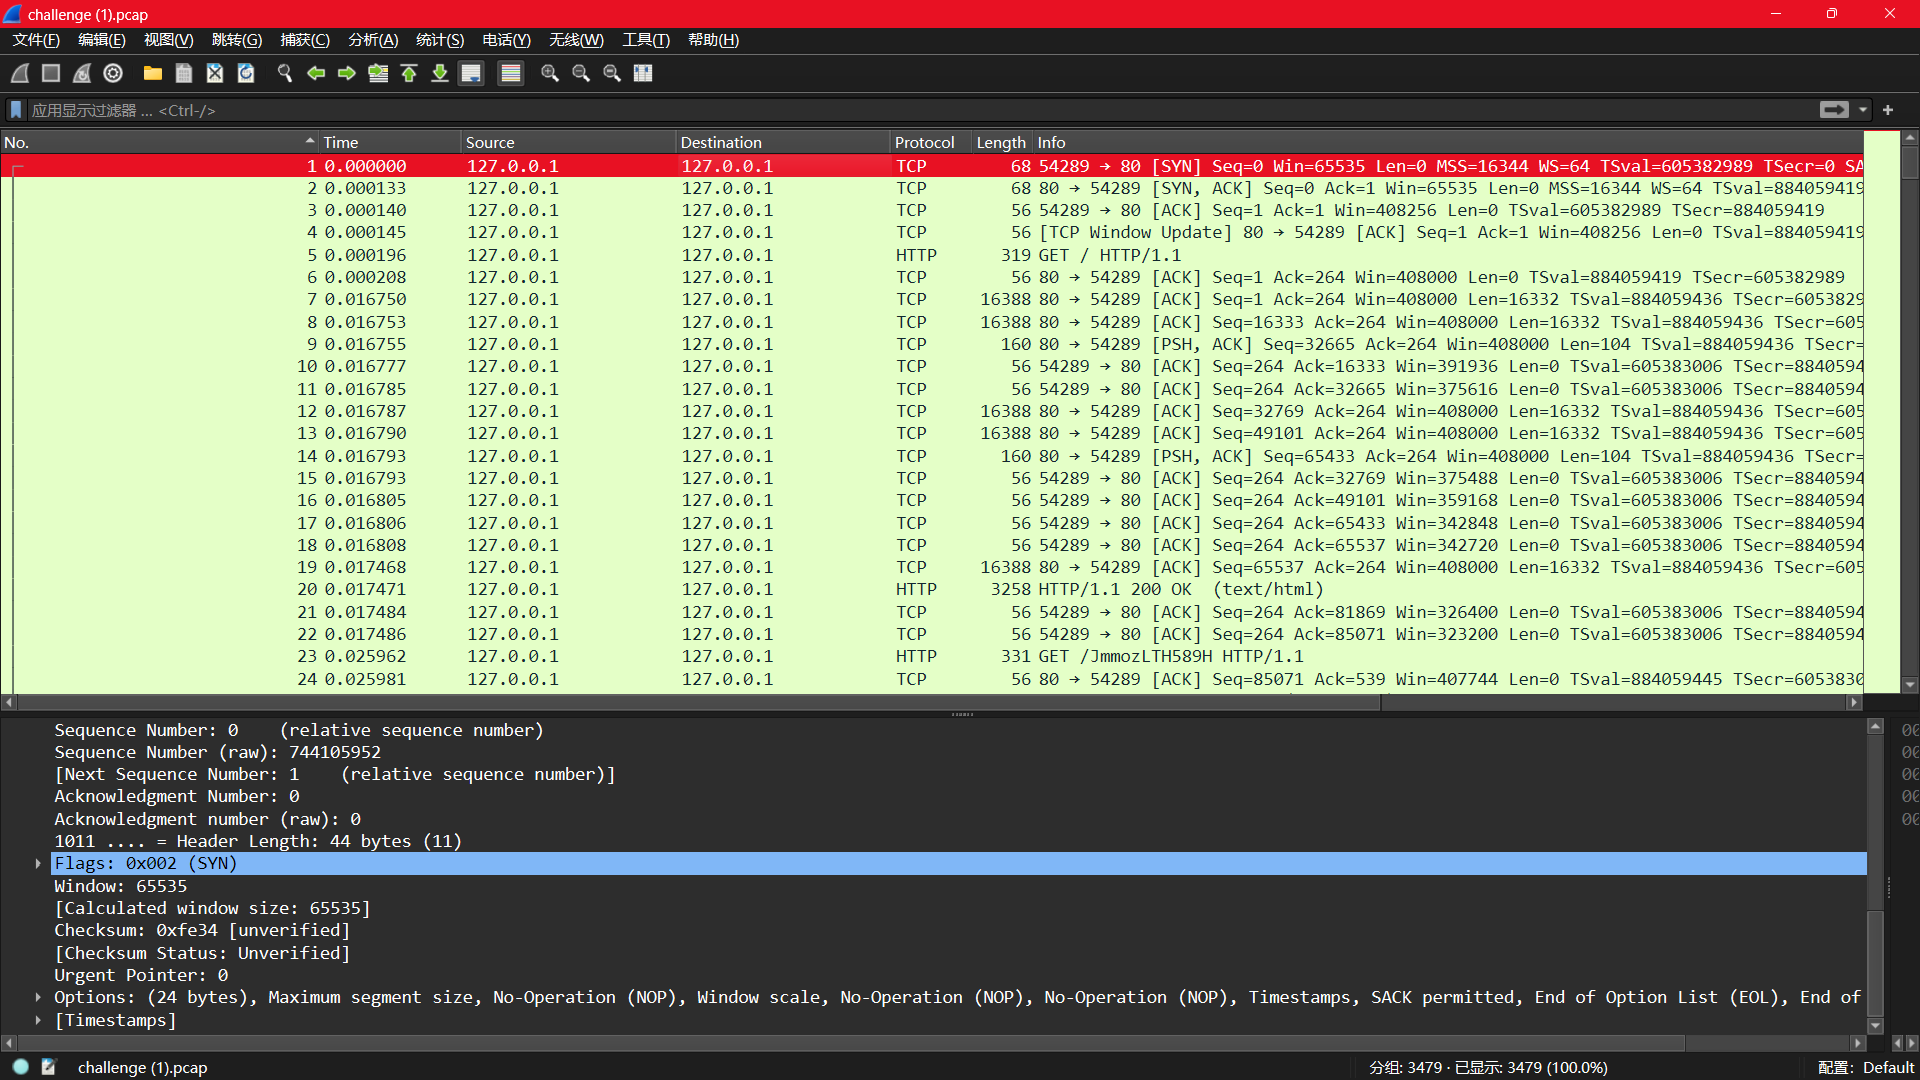Sort by Destination column header

pyautogui.click(x=783, y=142)
